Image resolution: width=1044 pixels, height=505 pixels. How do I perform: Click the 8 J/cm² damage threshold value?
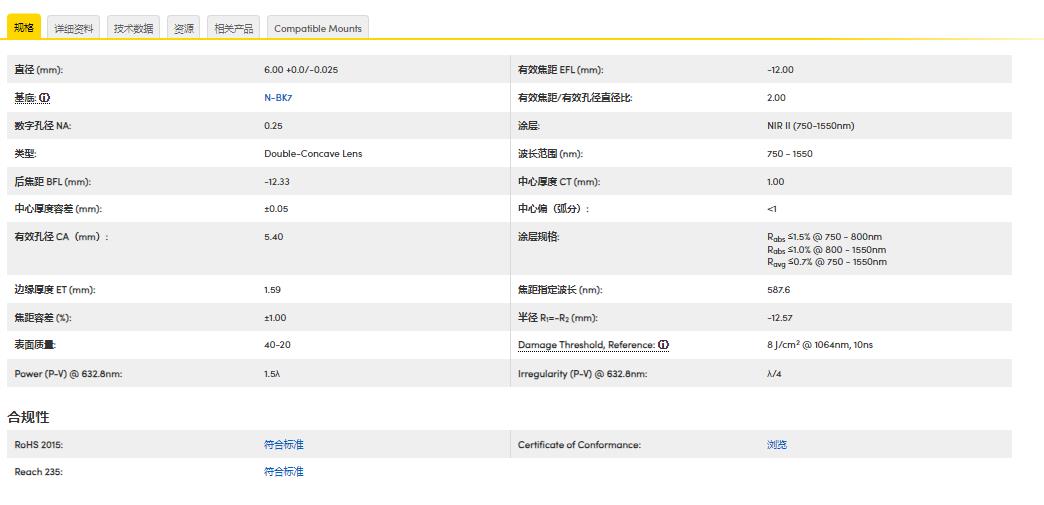click(x=817, y=345)
